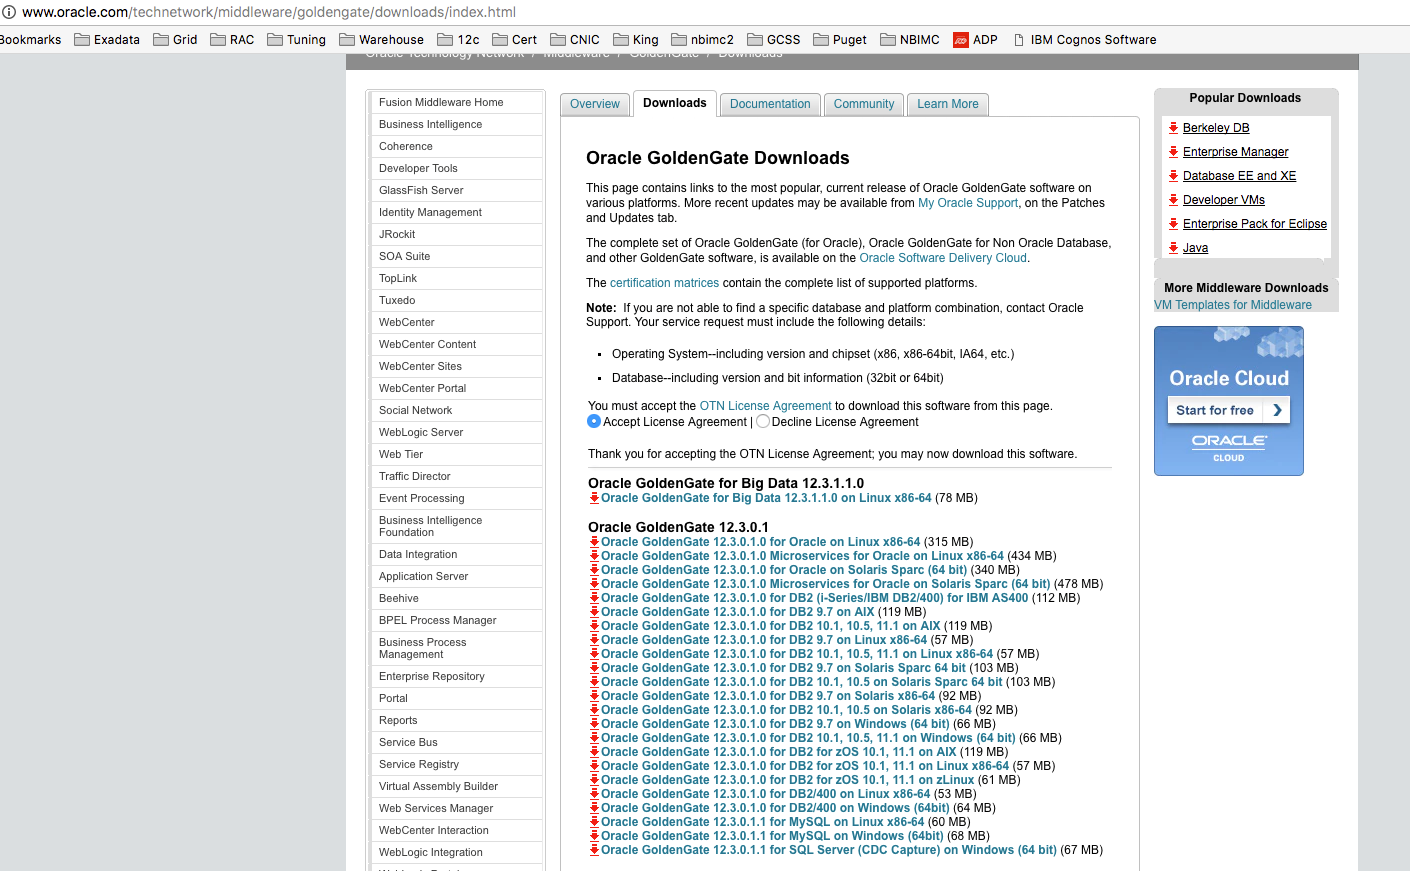
Task: Click the download icon next to Berkeley DB
Action: 1173,127
